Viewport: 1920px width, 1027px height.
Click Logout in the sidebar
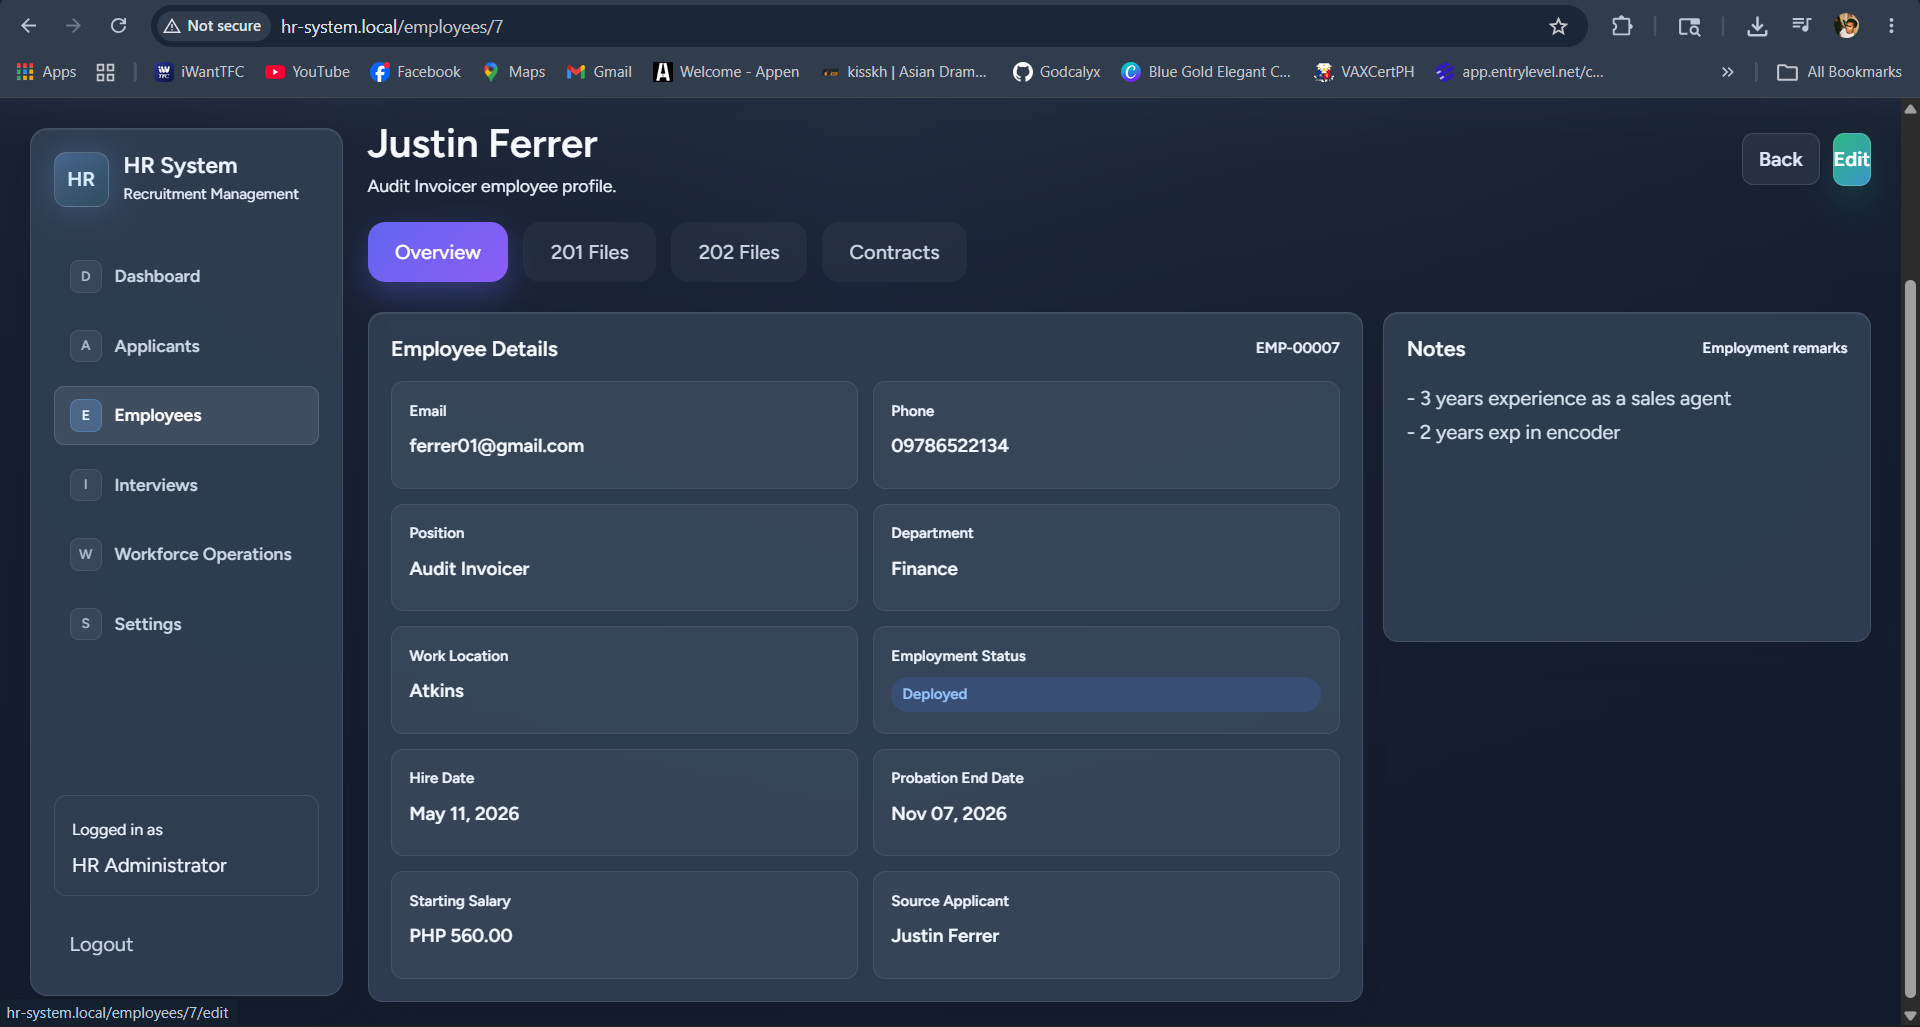click(101, 944)
